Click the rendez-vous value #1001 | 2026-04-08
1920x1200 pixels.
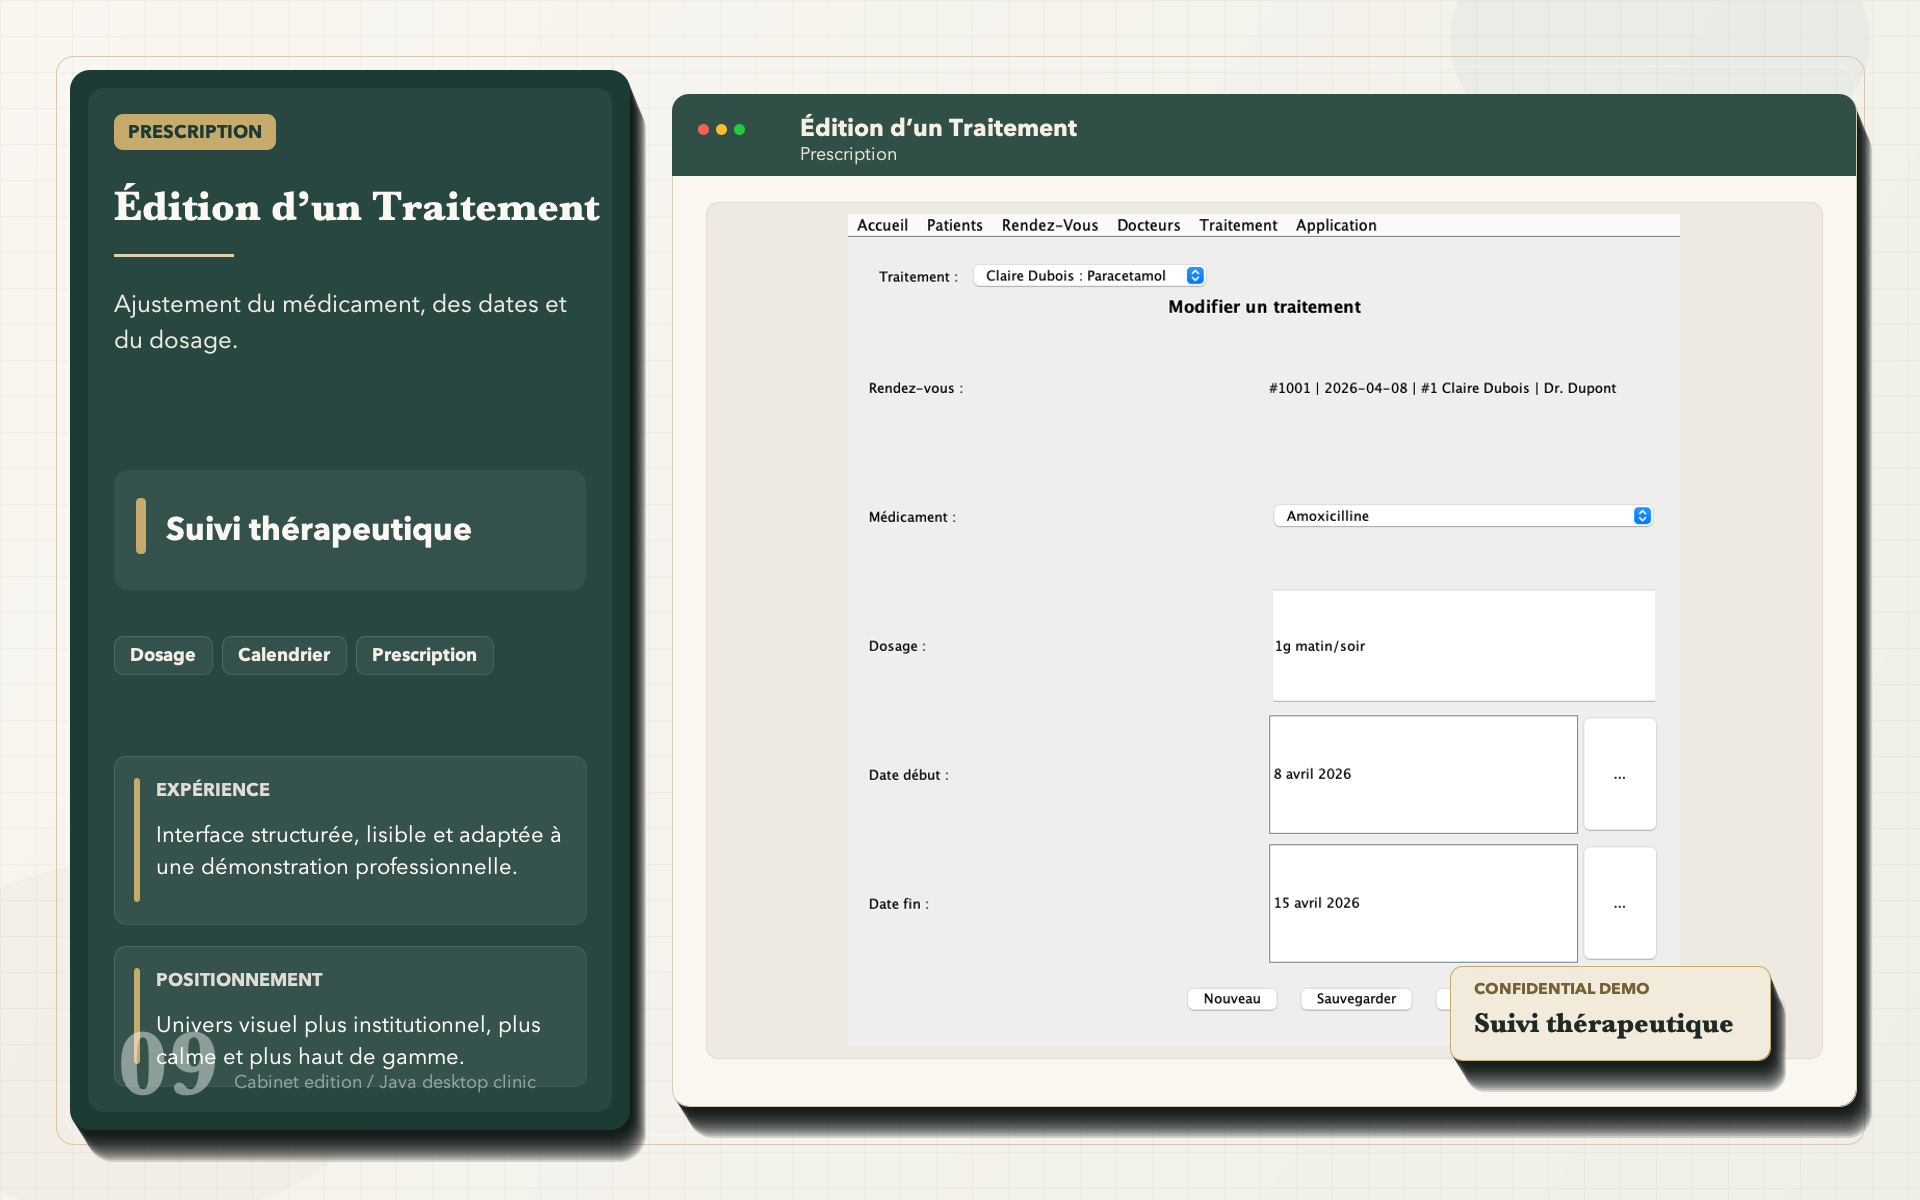coord(1442,388)
